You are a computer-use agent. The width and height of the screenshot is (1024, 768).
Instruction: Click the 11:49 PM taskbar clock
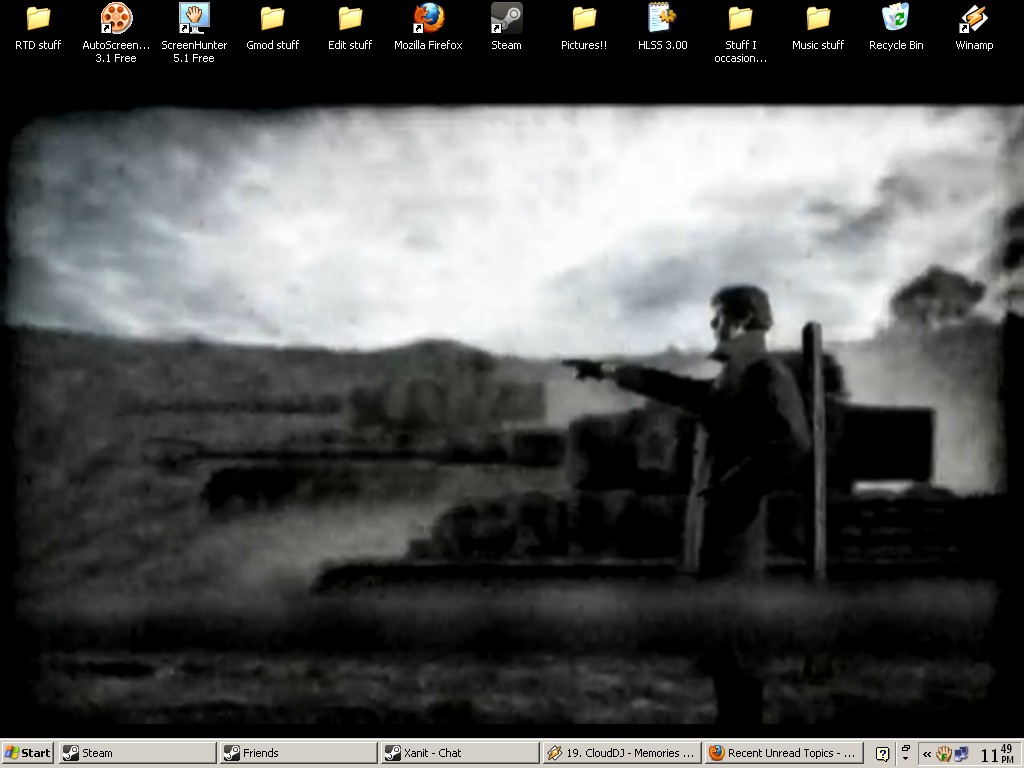[x=997, y=754]
